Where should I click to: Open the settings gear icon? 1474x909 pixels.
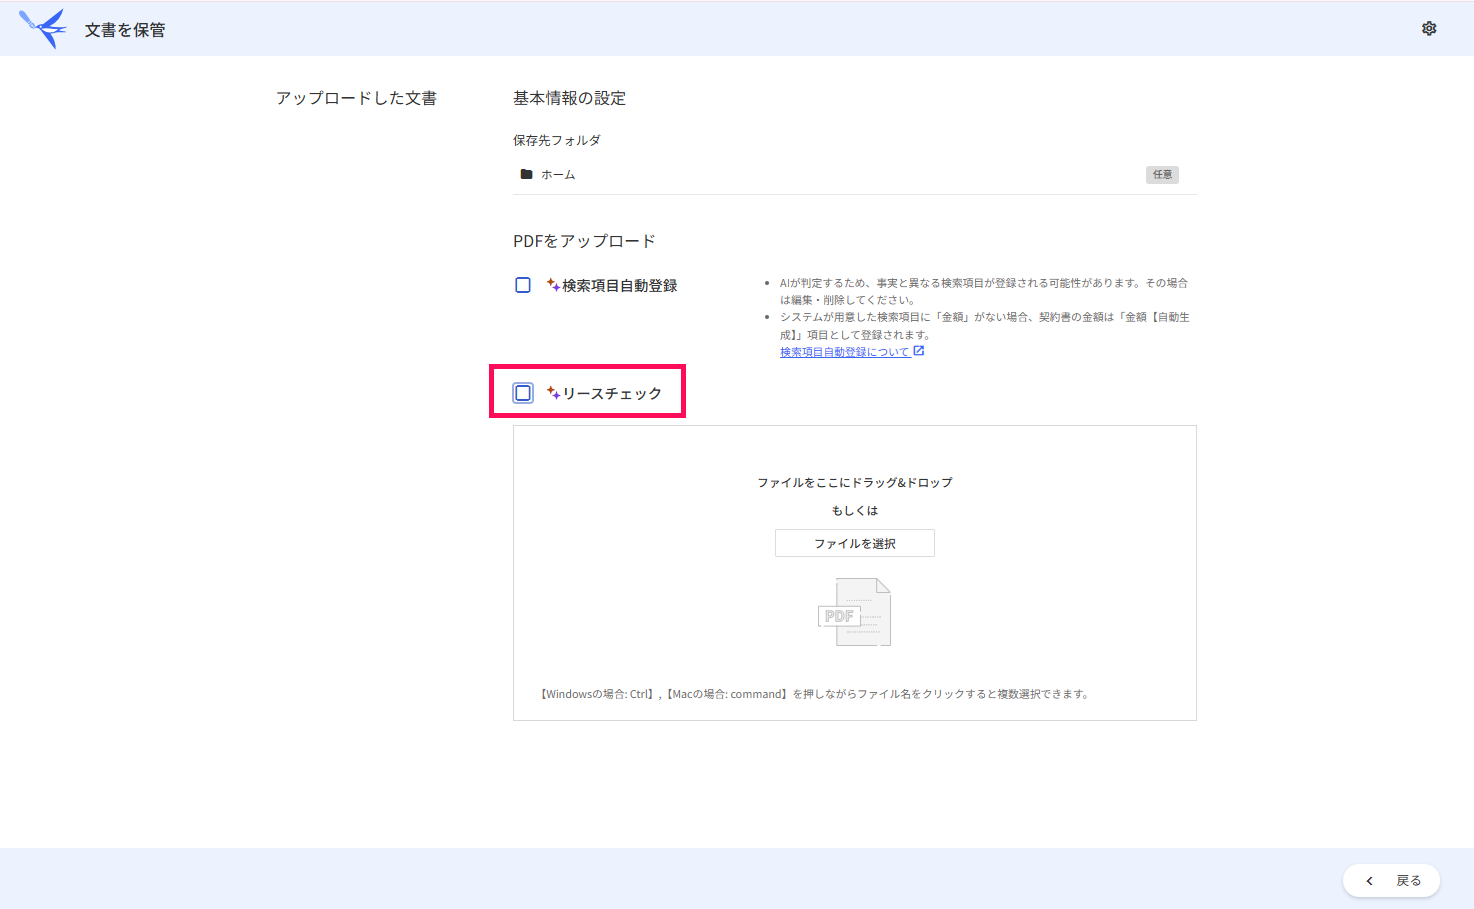1428,28
